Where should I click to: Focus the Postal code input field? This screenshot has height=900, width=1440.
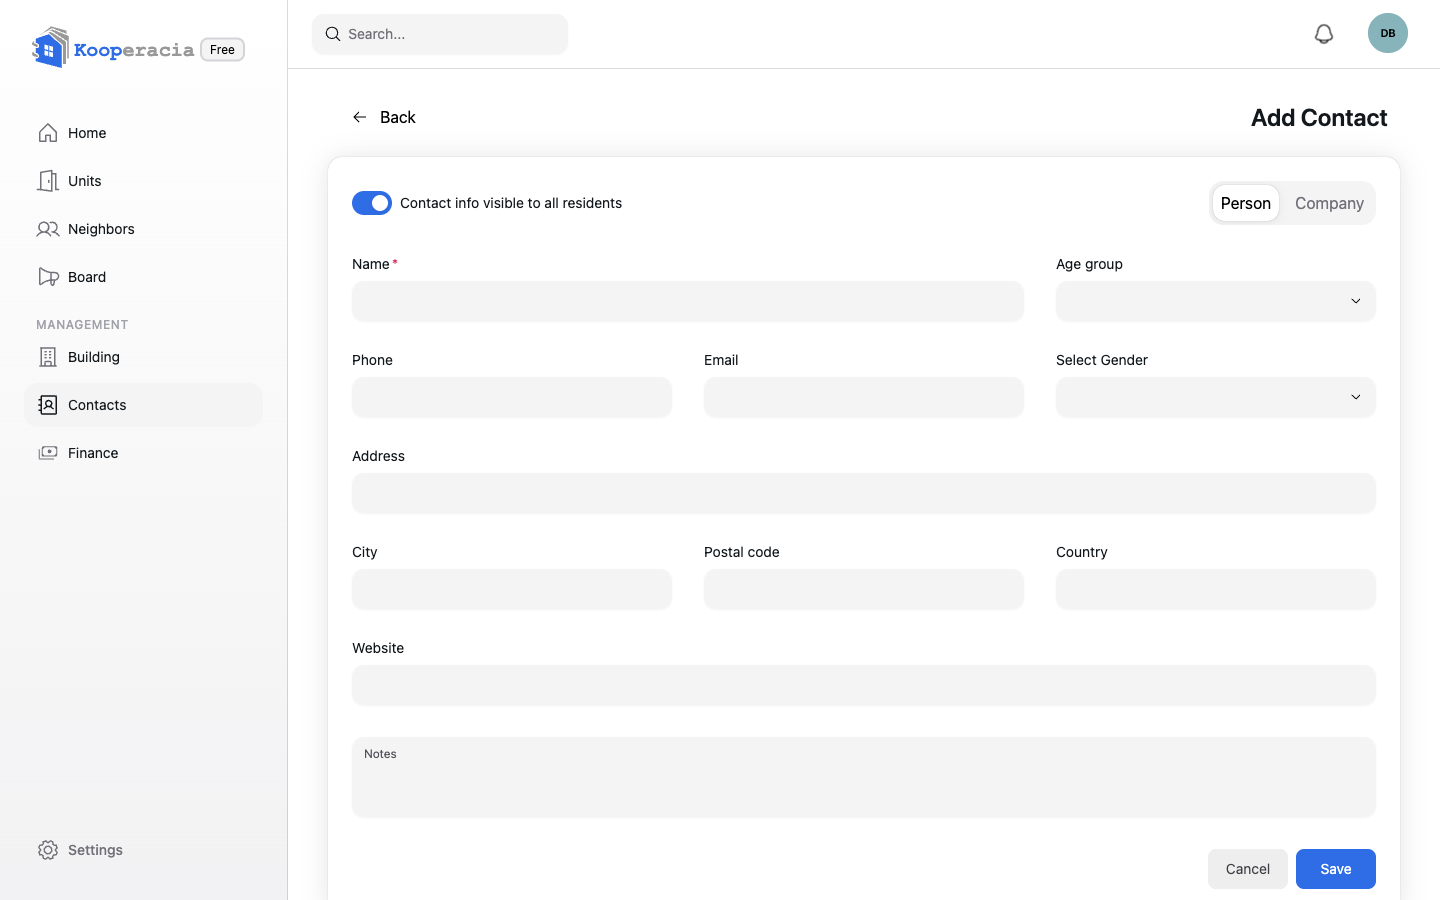click(x=864, y=589)
